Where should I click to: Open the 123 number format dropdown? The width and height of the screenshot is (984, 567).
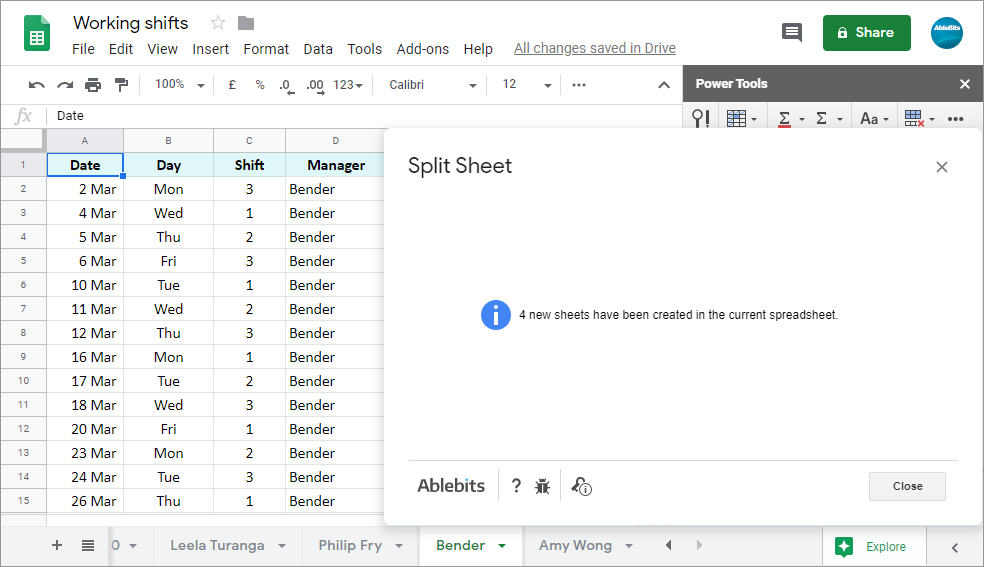(348, 85)
